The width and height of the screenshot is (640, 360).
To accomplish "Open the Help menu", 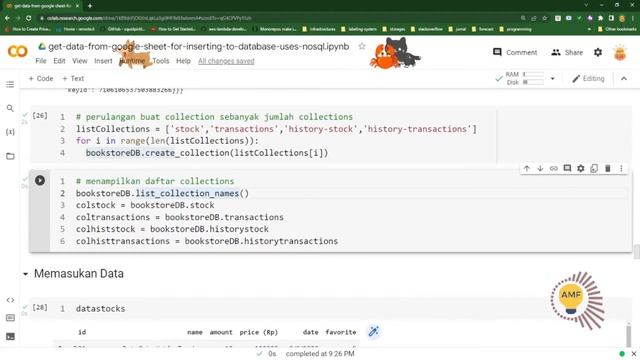I will click(x=183, y=61).
